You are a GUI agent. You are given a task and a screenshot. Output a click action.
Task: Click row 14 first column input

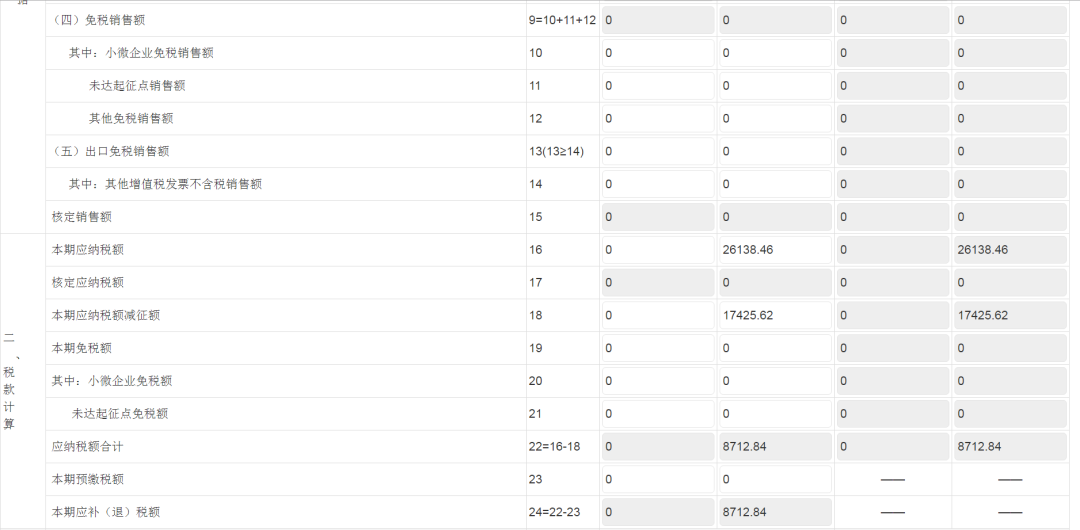coord(658,184)
